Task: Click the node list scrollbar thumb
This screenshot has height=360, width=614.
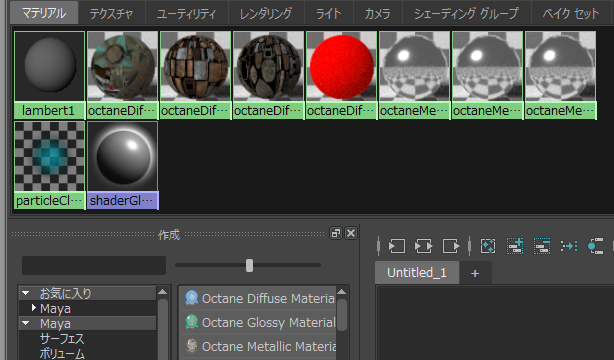Action: pos(341,315)
